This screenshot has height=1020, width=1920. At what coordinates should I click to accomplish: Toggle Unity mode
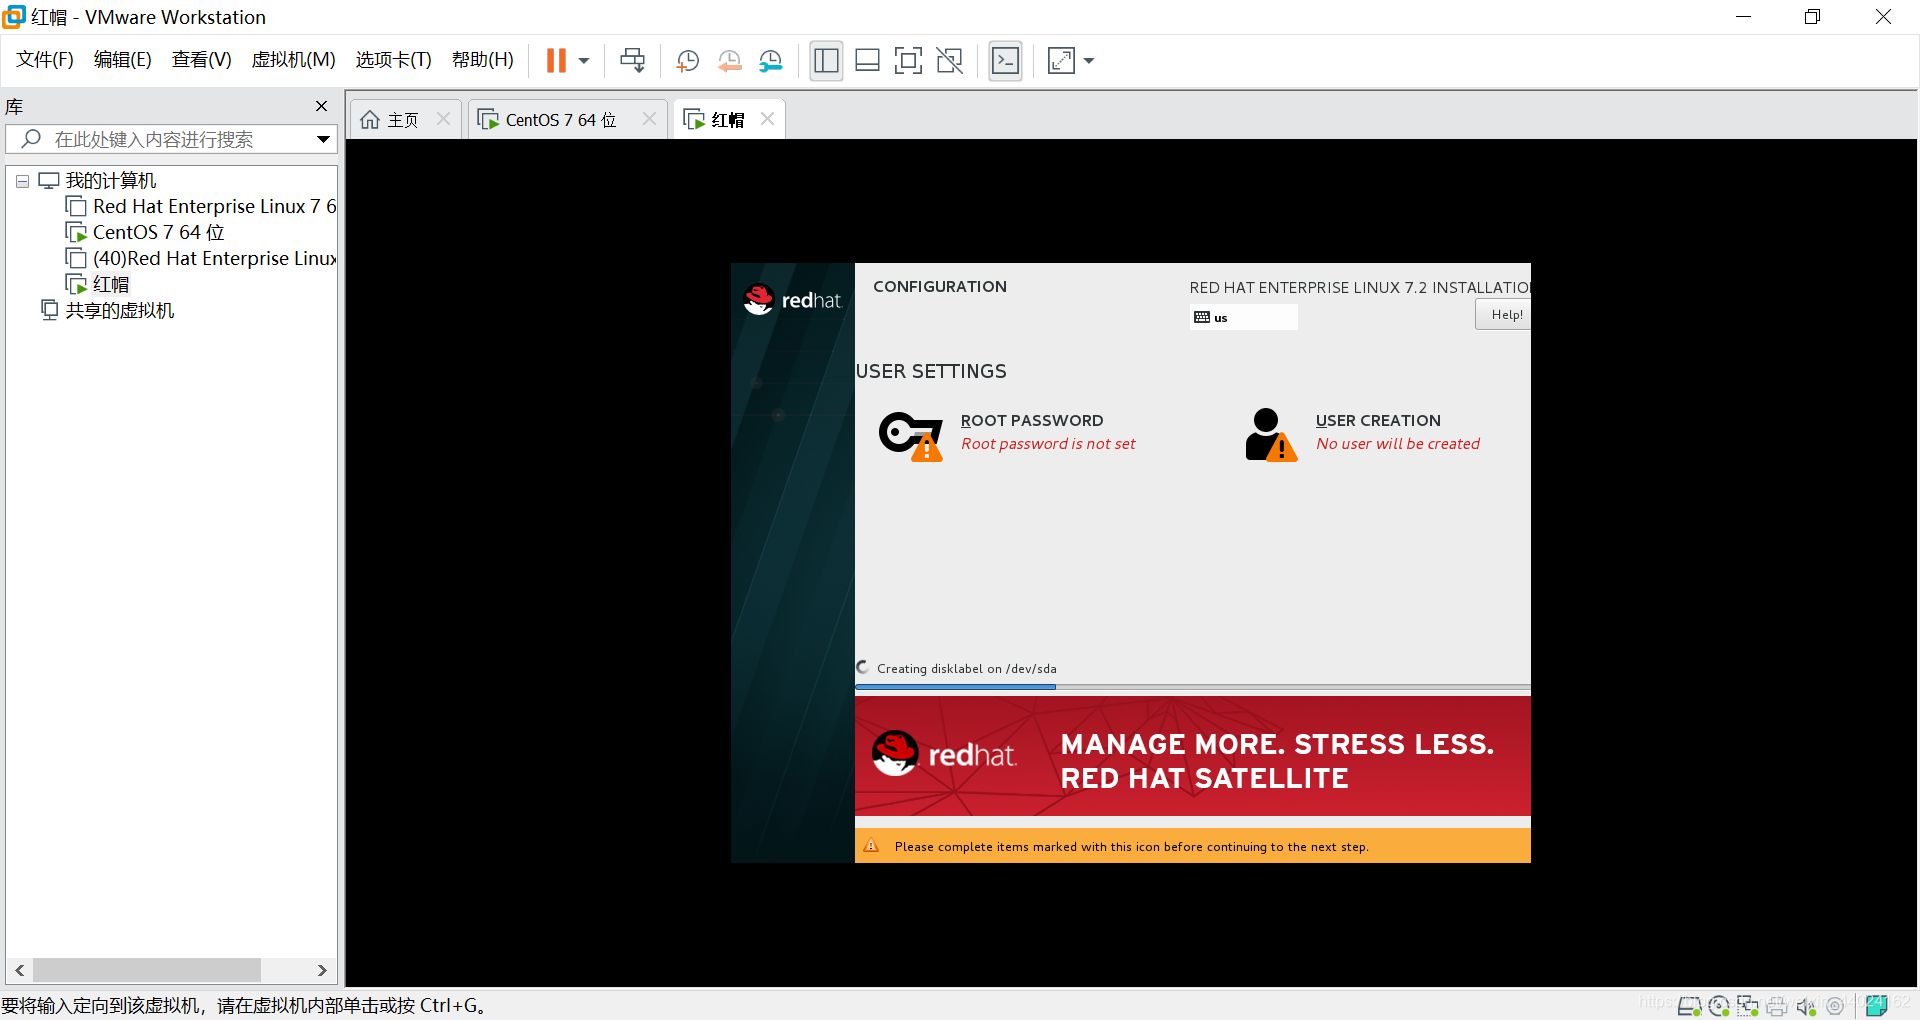point(949,61)
